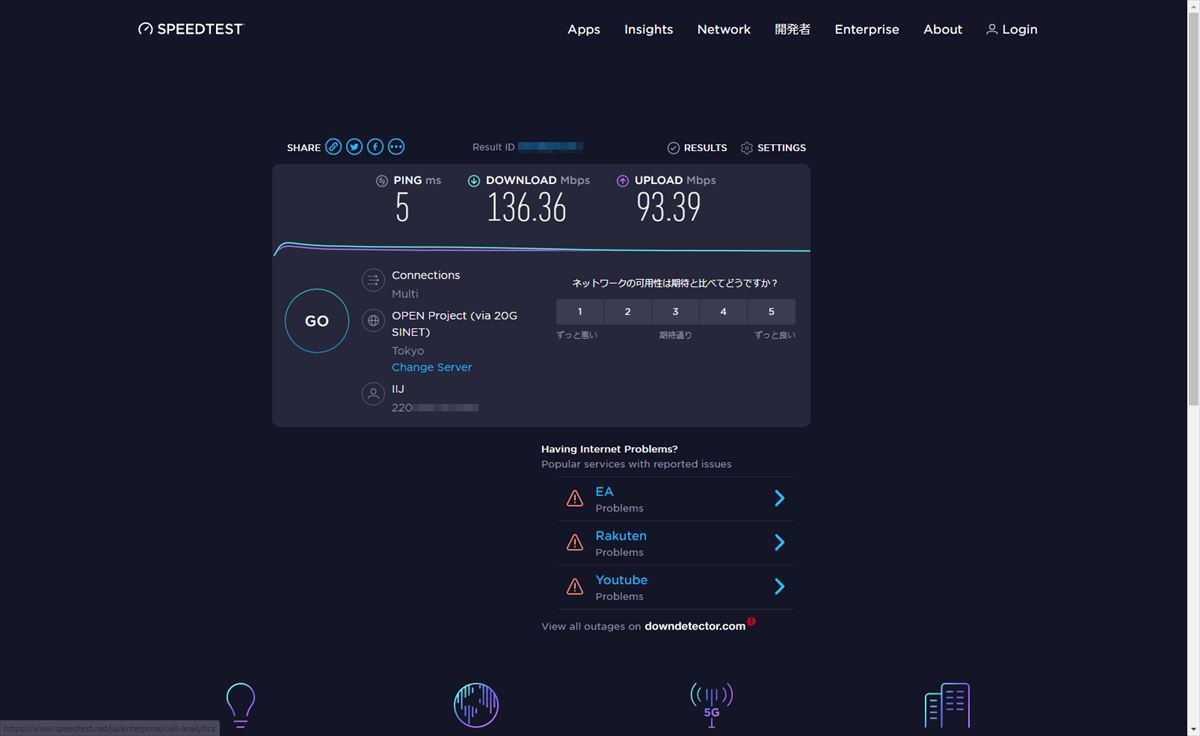Rate network availability as 4

[724, 312]
